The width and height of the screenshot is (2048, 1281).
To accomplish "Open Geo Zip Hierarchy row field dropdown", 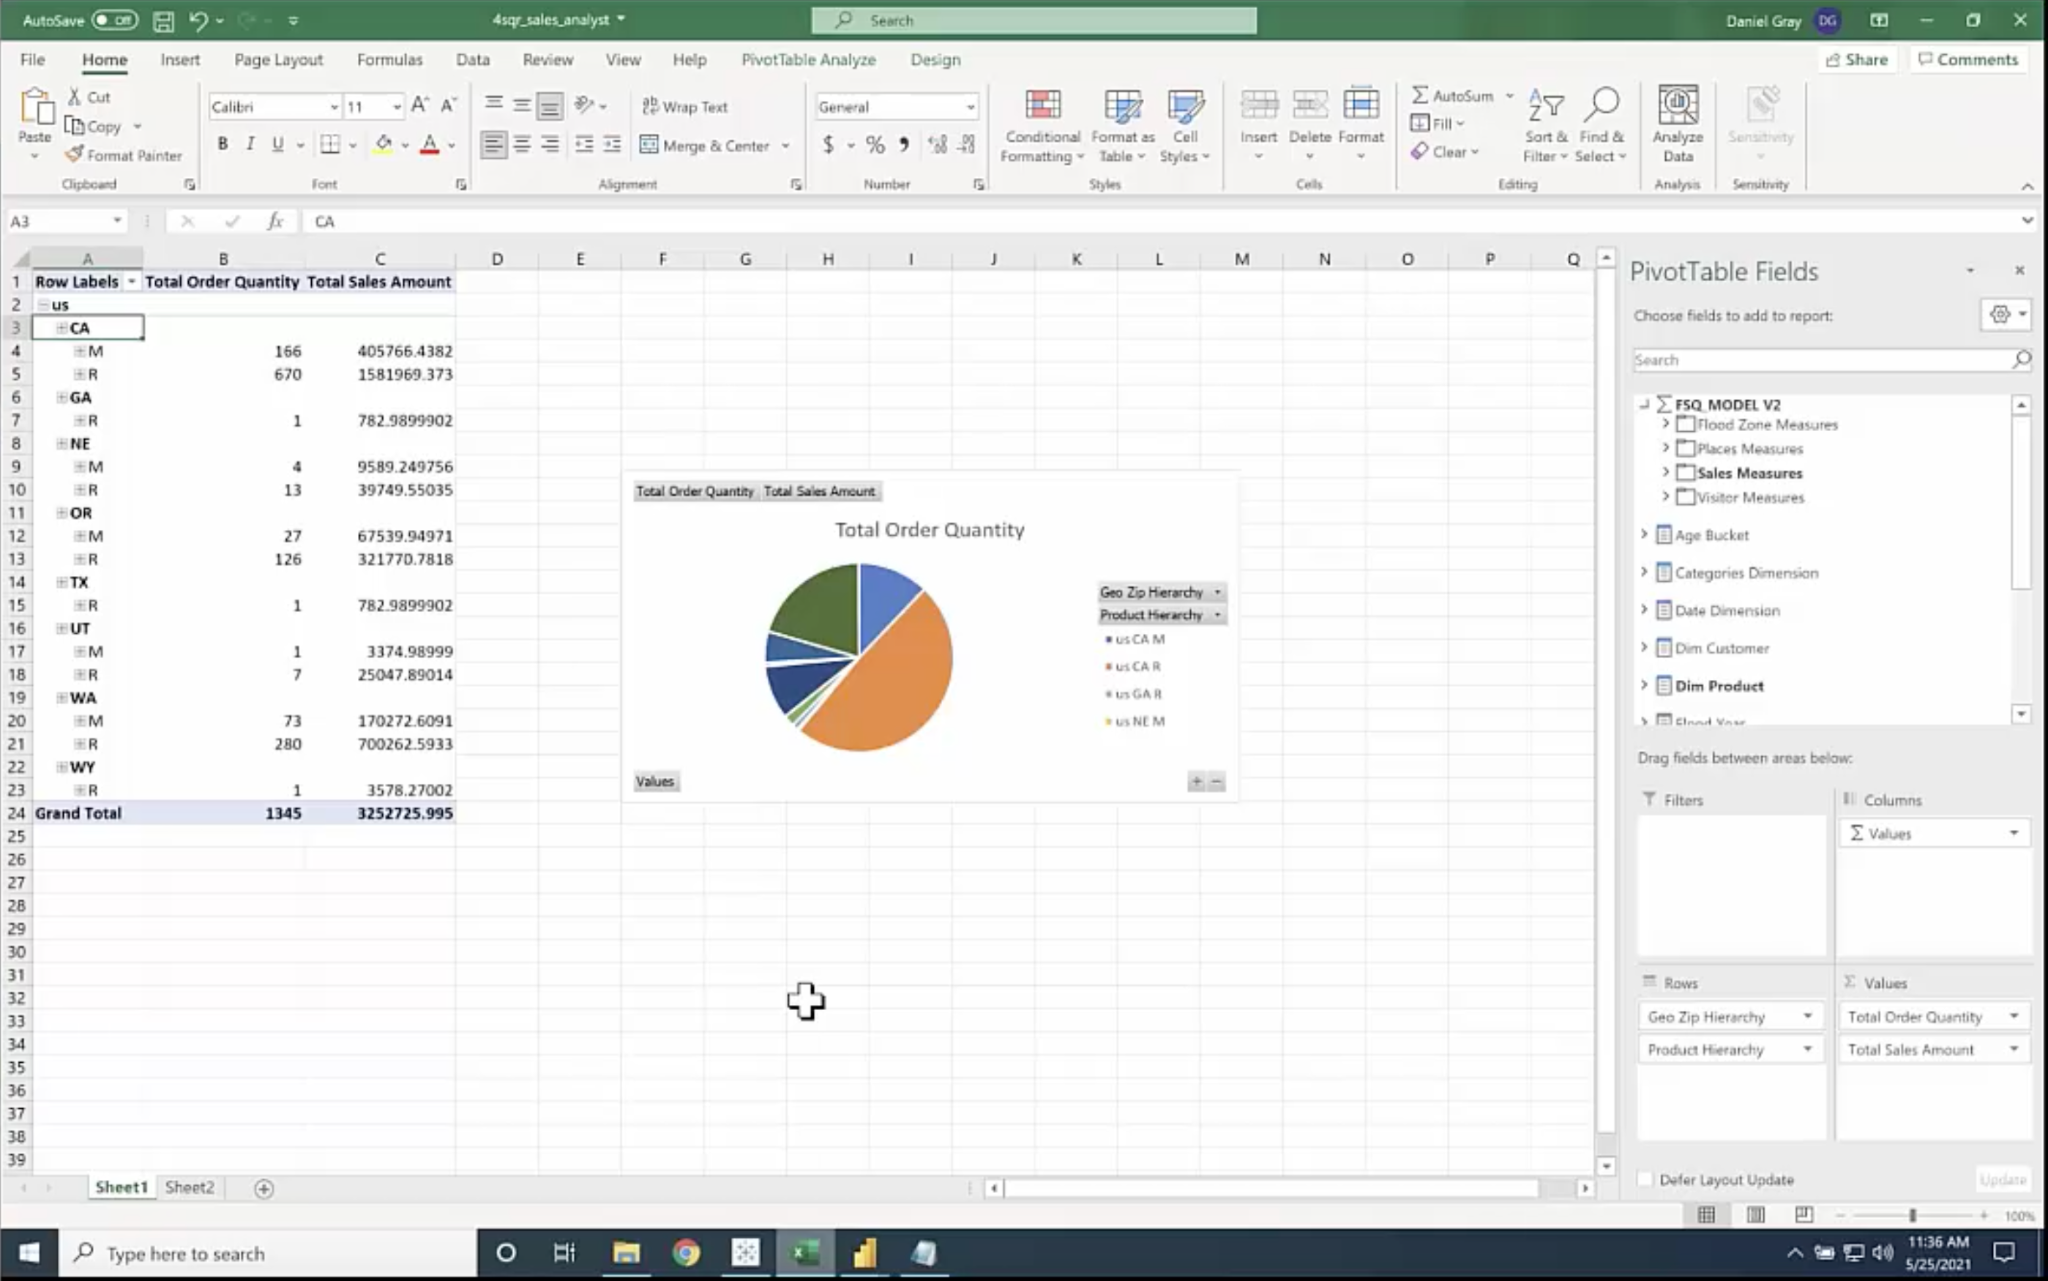I will [x=1807, y=1017].
